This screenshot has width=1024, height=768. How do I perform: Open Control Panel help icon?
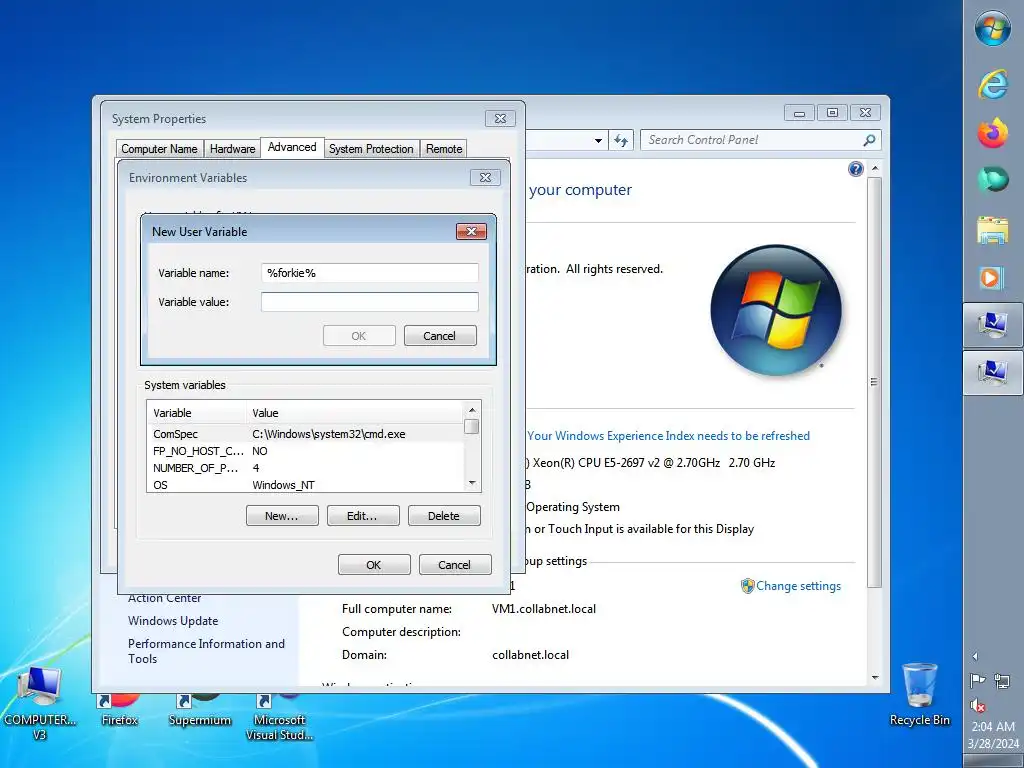coord(856,169)
